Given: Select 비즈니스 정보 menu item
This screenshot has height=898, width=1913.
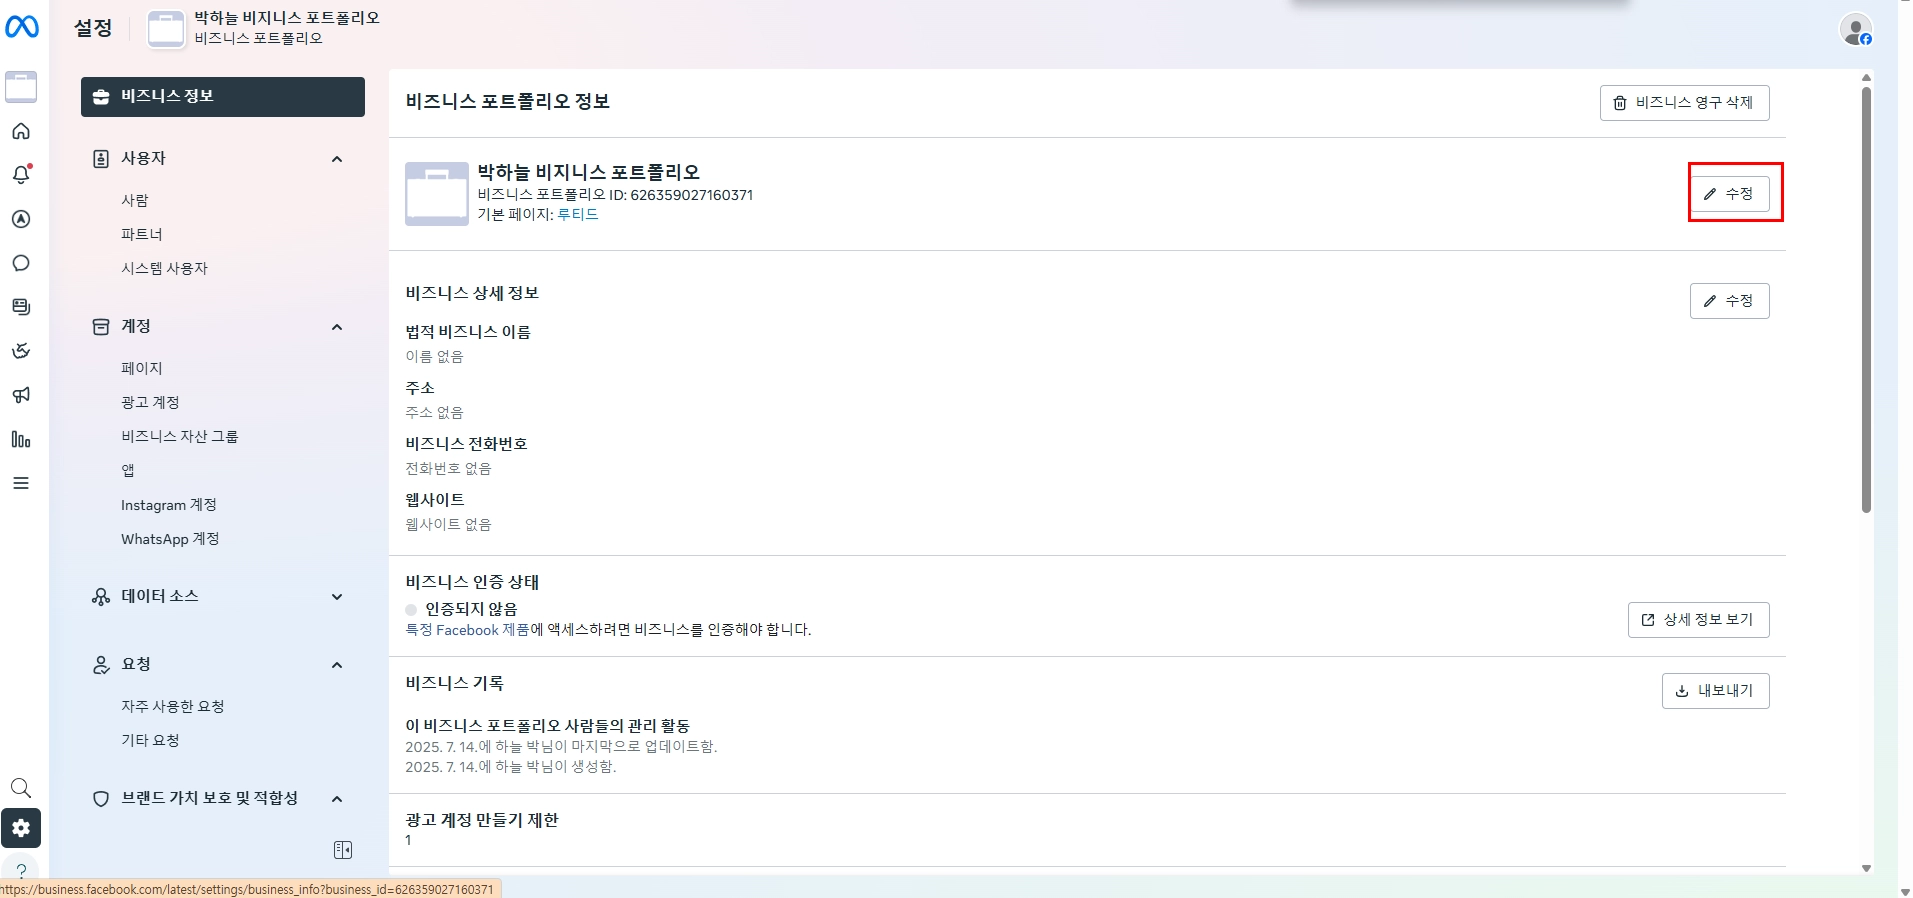Looking at the screenshot, I should tap(223, 97).
